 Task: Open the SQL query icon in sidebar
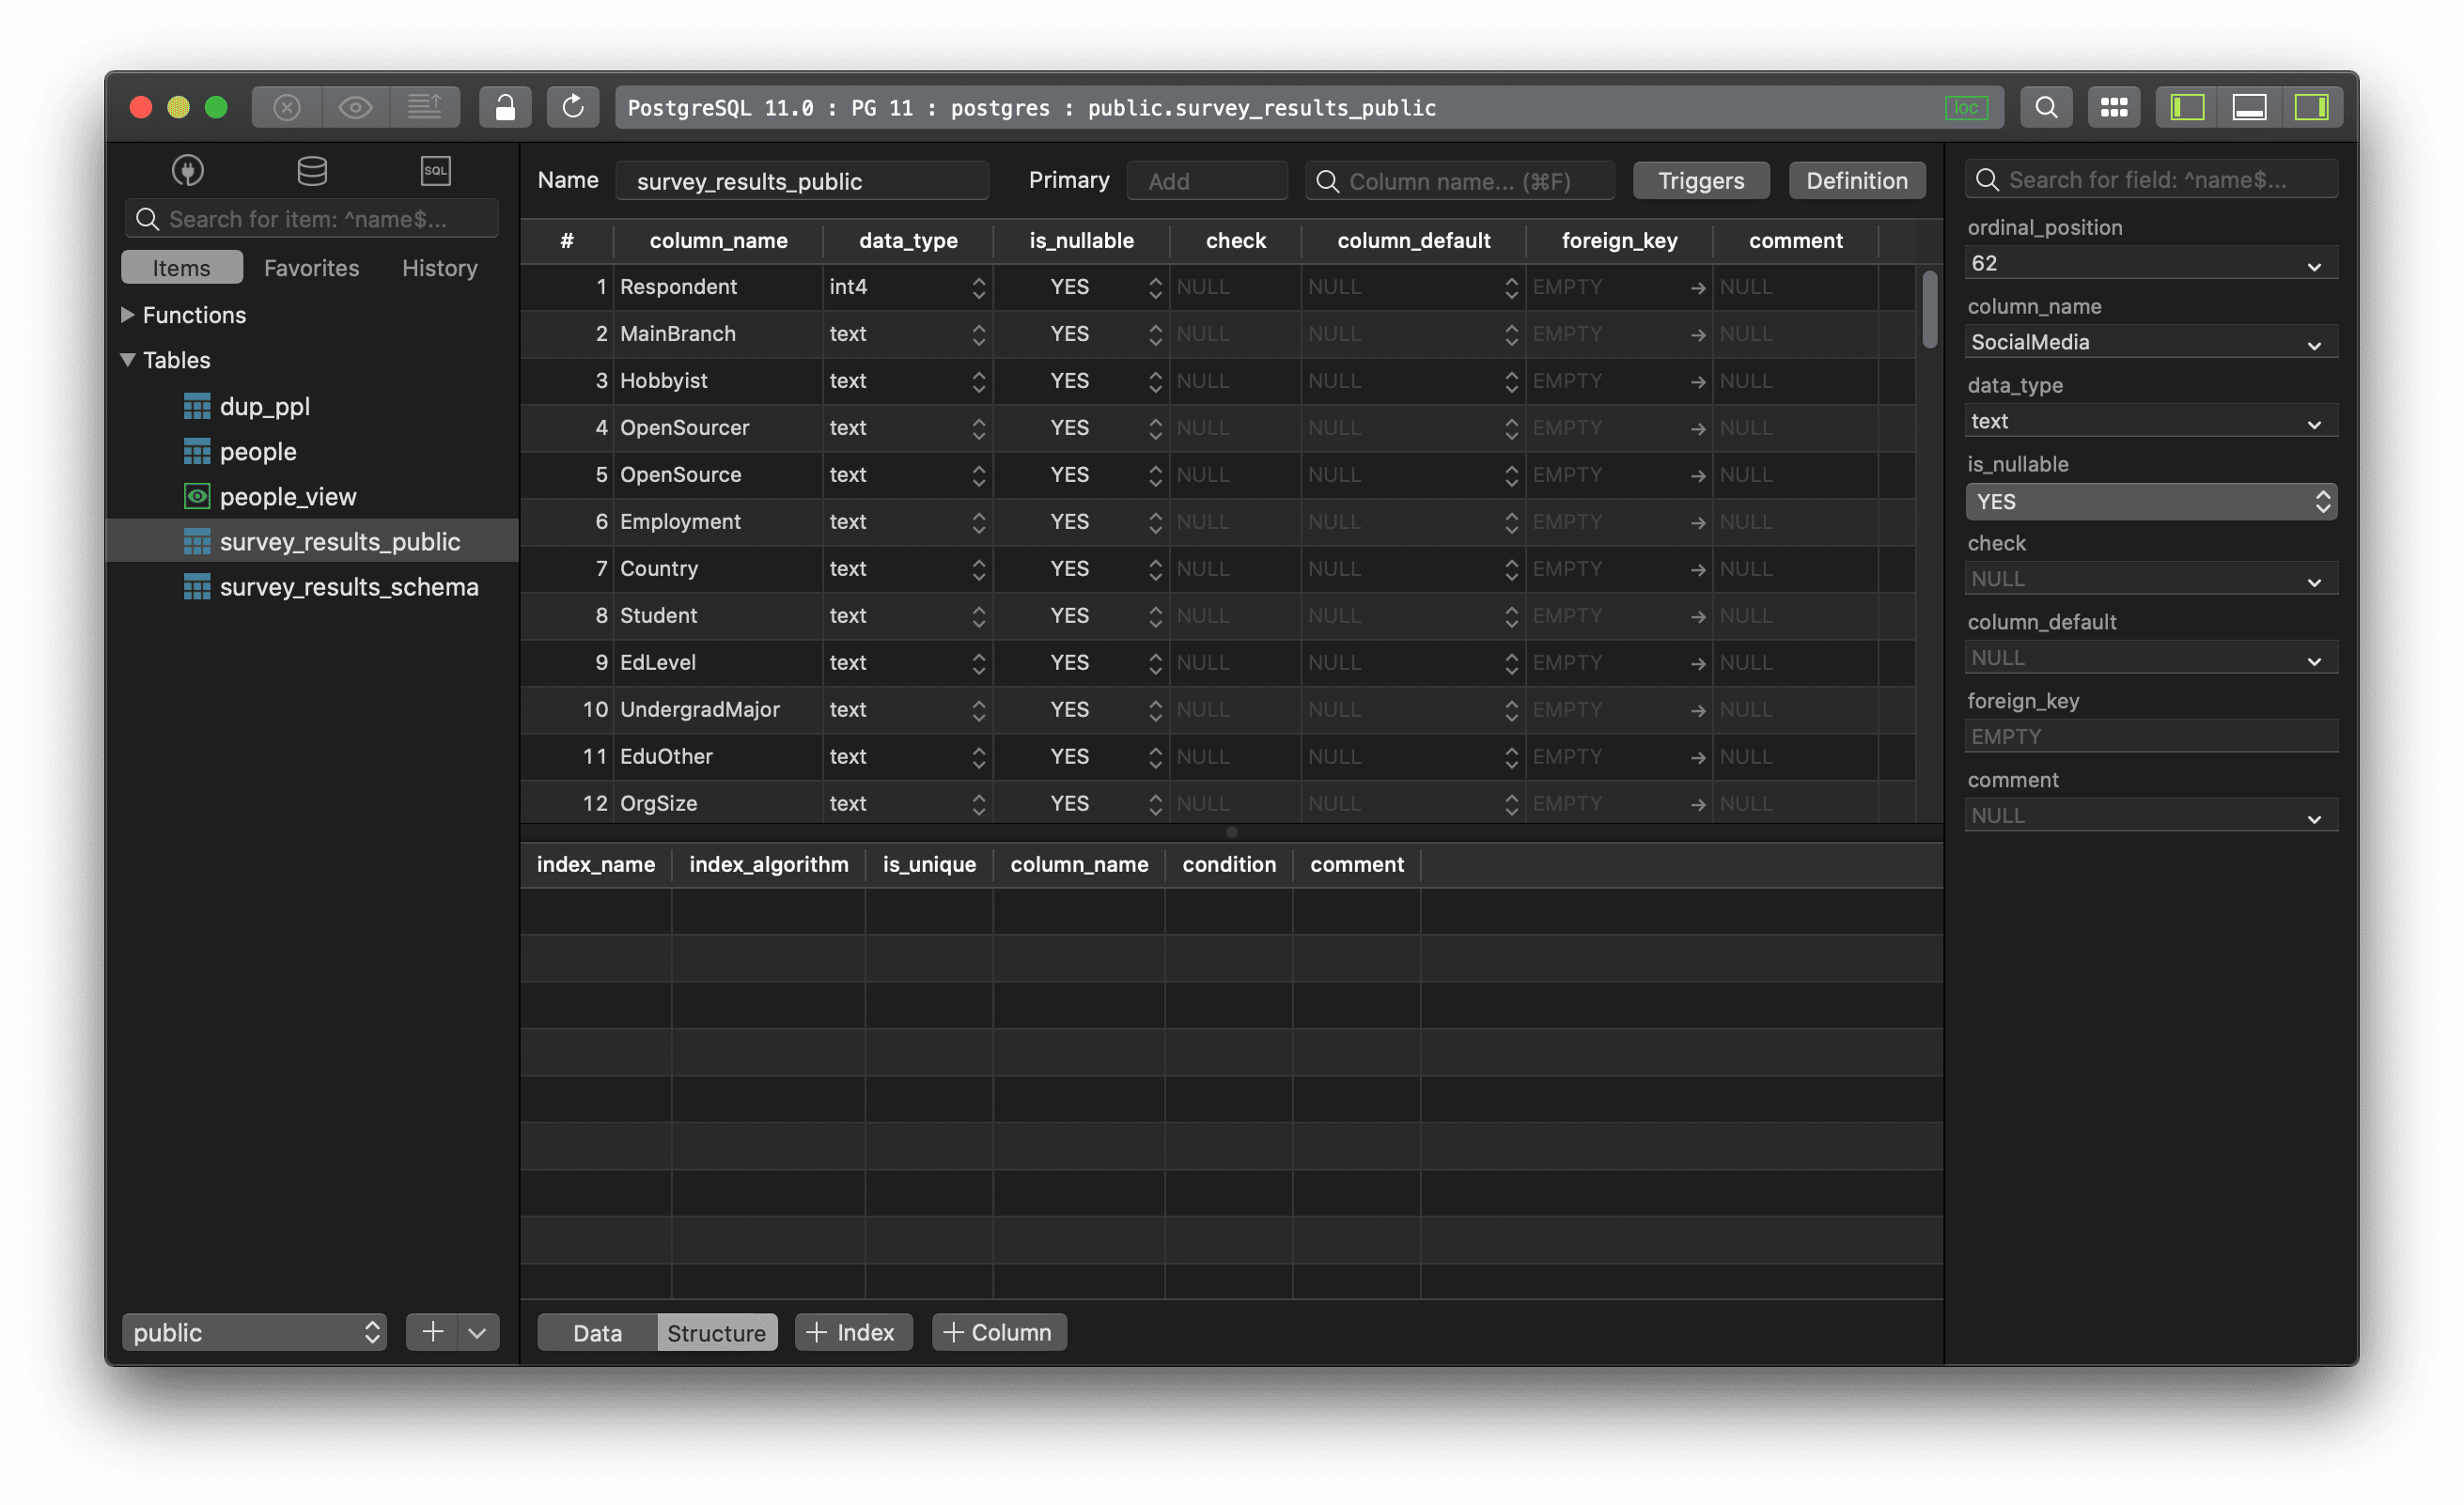436,171
